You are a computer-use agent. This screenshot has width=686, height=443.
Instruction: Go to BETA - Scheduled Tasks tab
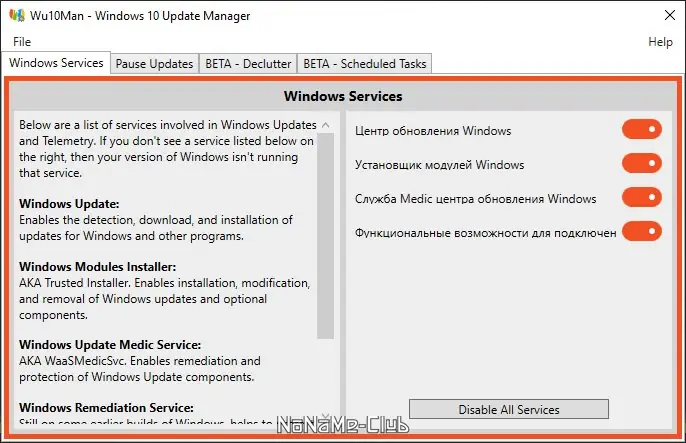(x=364, y=64)
